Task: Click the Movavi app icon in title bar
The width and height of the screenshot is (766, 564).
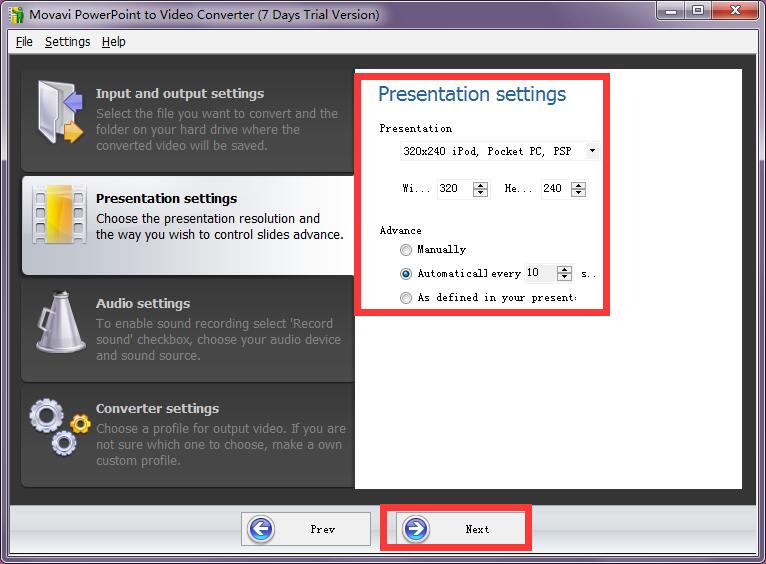Action: (x=17, y=15)
